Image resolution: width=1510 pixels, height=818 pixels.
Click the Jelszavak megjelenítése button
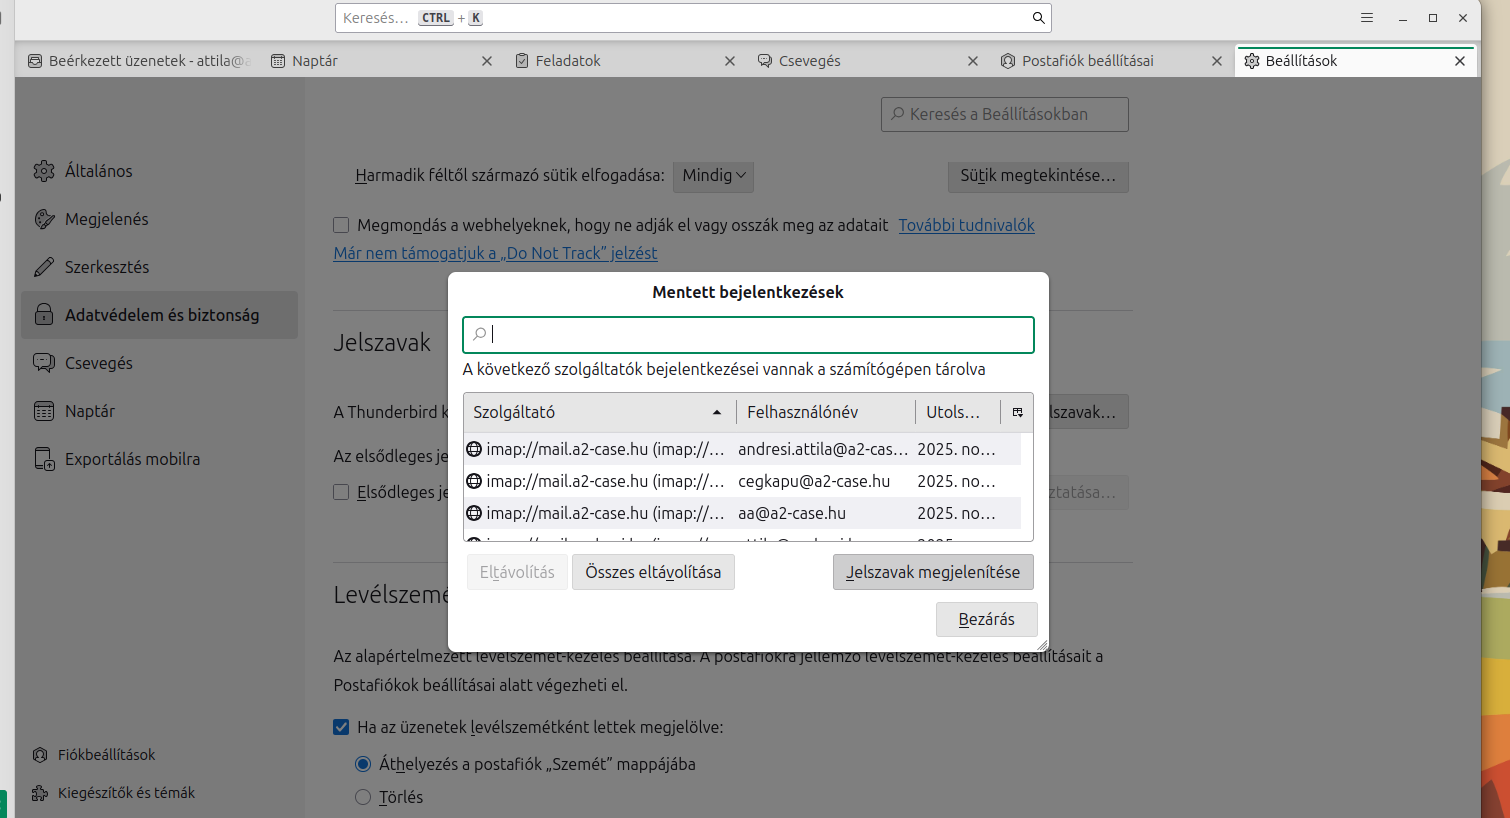click(x=933, y=572)
